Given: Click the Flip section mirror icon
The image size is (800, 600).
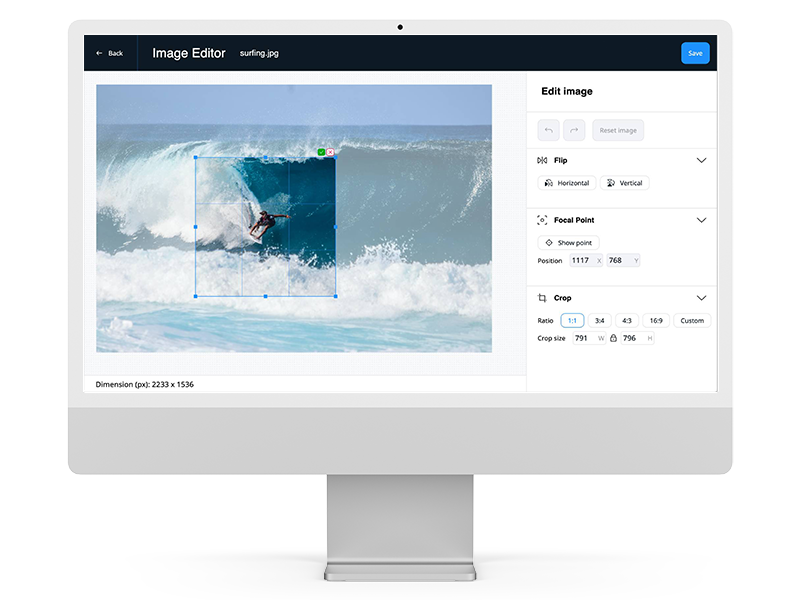Looking at the screenshot, I should pyautogui.click(x=542, y=160).
